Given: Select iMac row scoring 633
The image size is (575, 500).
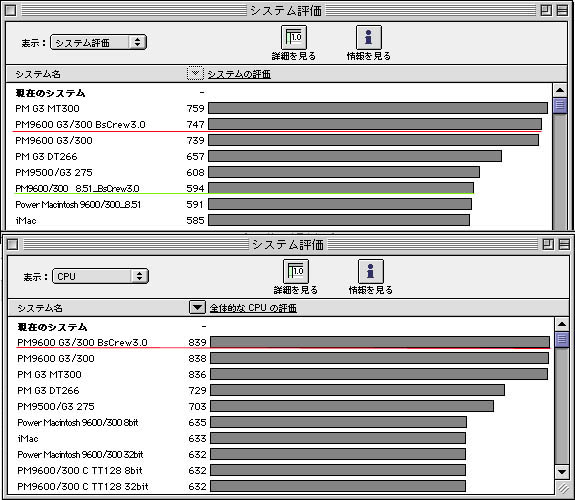Looking at the screenshot, I should (x=281, y=438).
